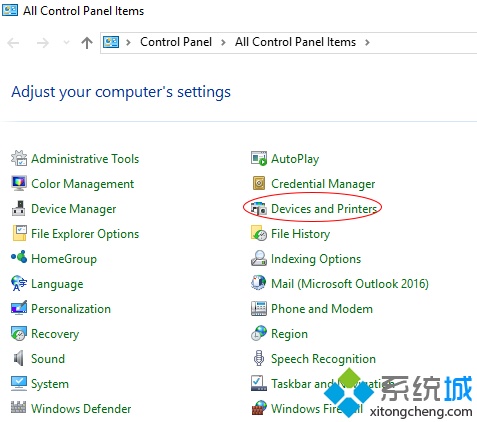Click the Color Management monitor icon

click(x=19, y=183)
